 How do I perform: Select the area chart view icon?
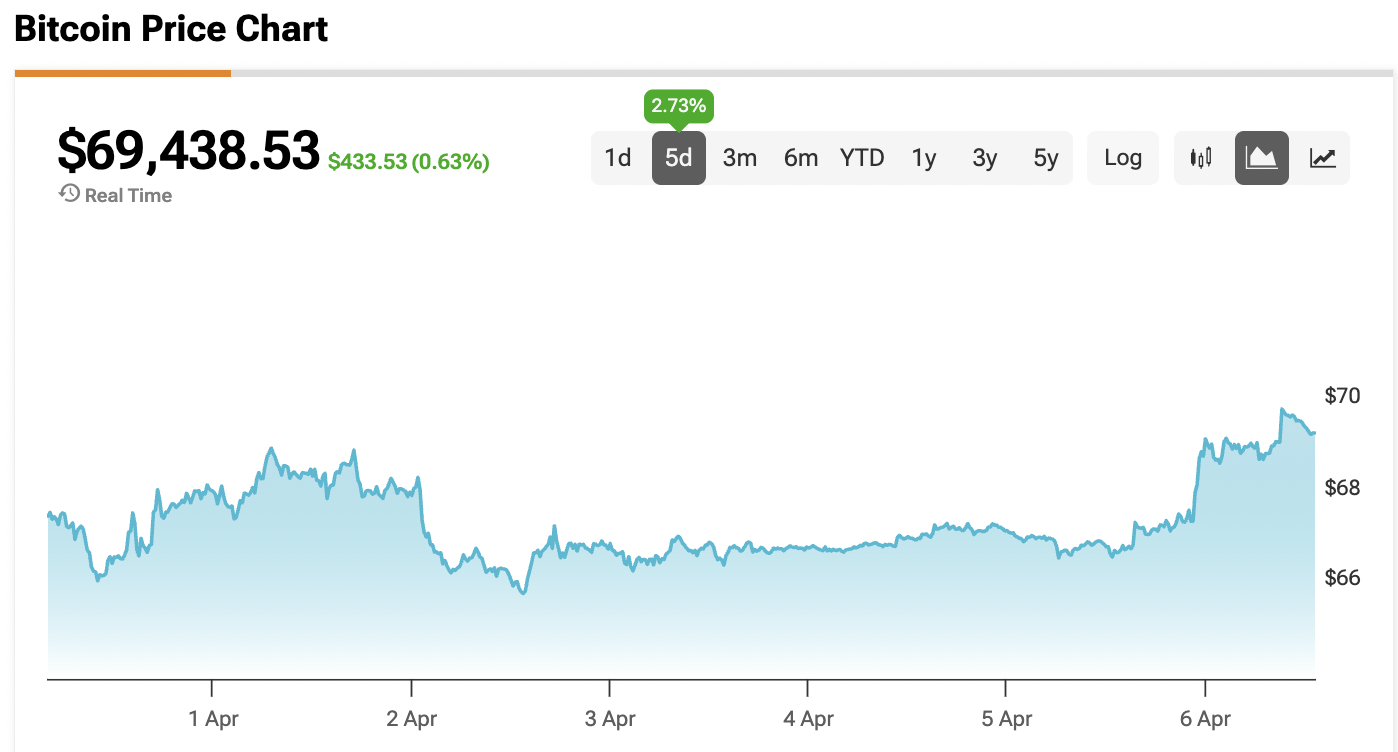(x=1261, y=157)
